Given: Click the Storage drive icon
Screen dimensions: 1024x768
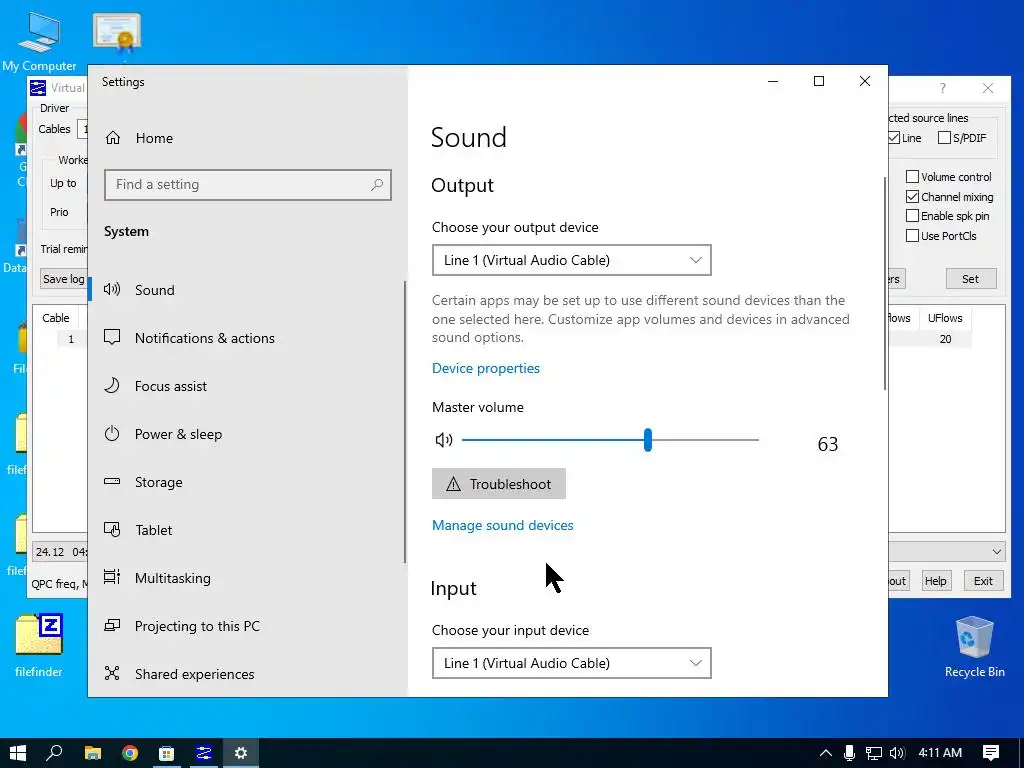Looking at the screenshot, I should (x=112, y=481).
